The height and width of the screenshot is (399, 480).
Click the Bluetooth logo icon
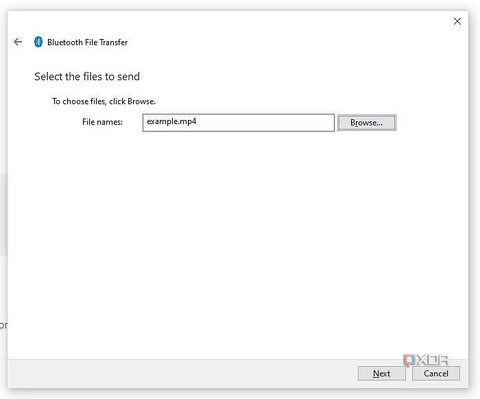tap(38, 42)
